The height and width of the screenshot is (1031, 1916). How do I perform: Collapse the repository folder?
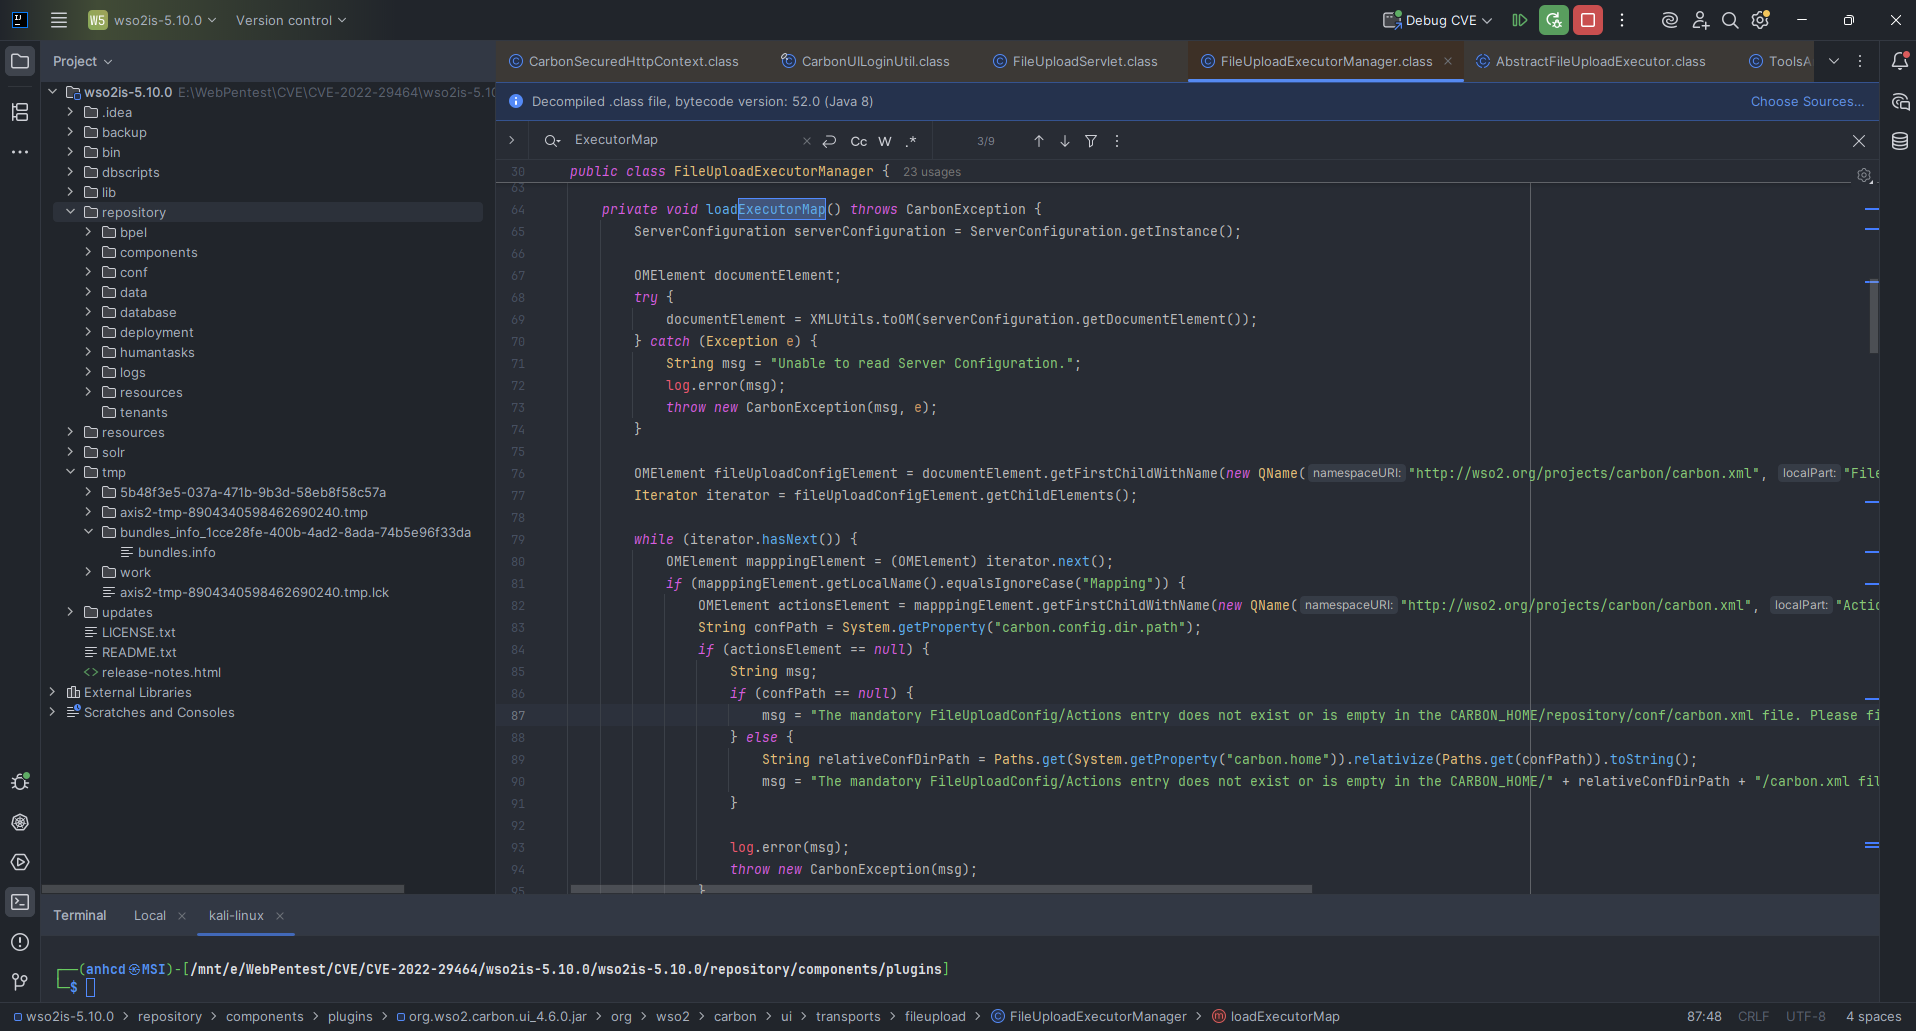click(71, 212)
